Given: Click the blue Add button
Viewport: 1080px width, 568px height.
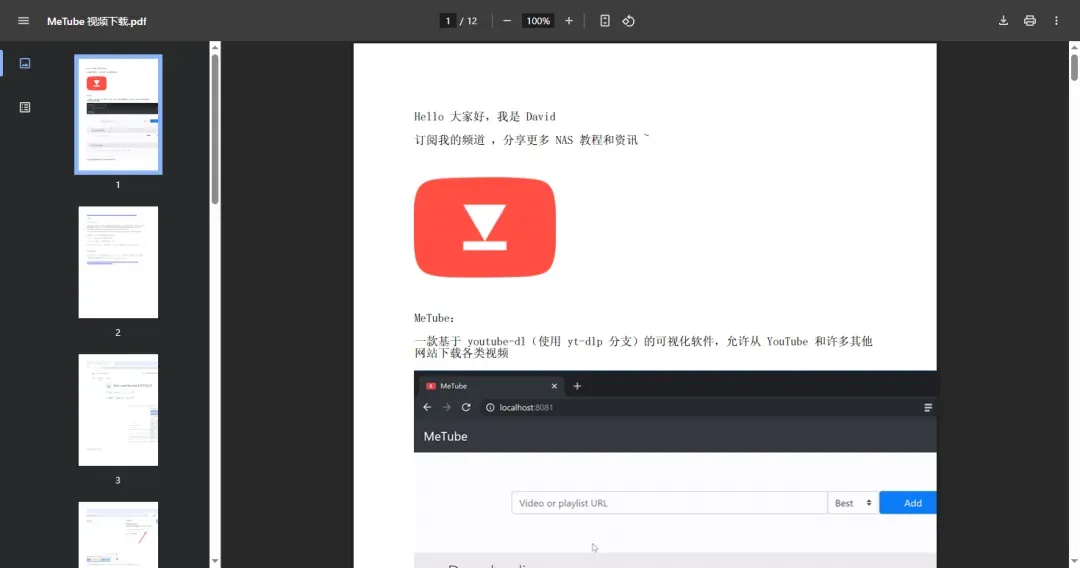Looking at the screenshot, I should point(908,503).
